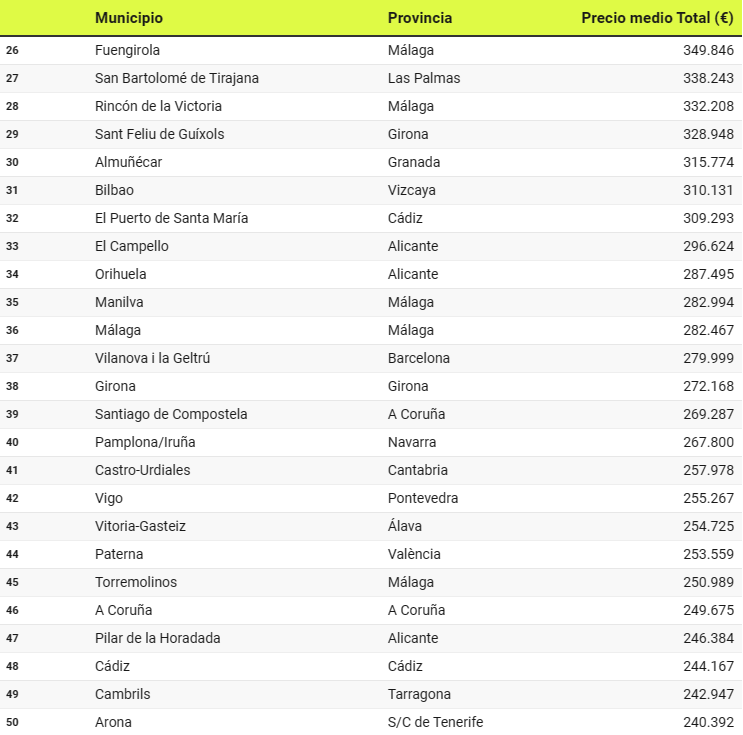This screenshot has height=735, width=743.
Task: Select El Puerto de Santa María
Action: point(172,218)
